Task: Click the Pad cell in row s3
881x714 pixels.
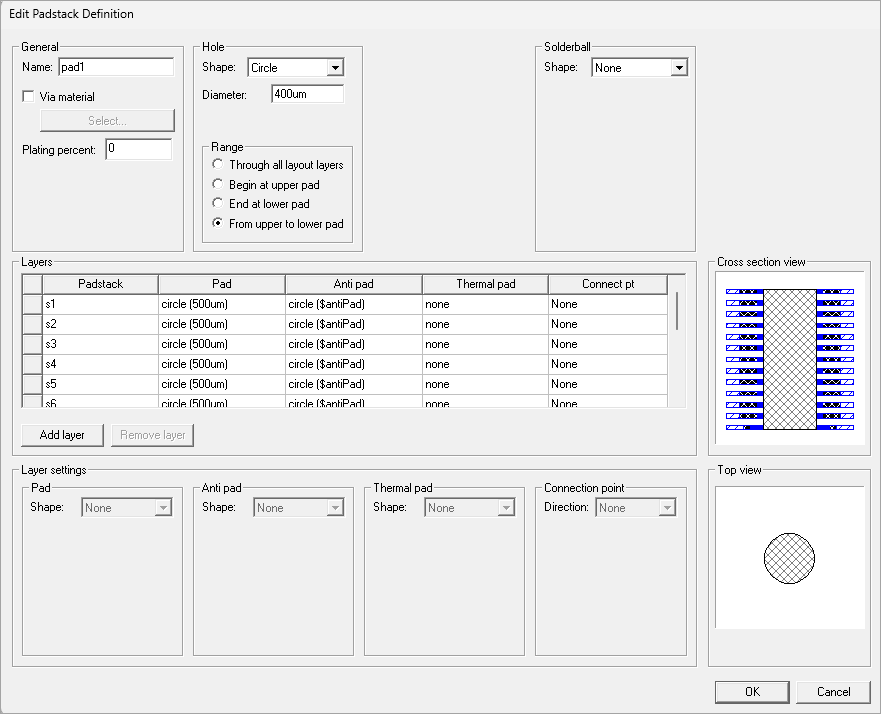Action: (x=222, y=344)
